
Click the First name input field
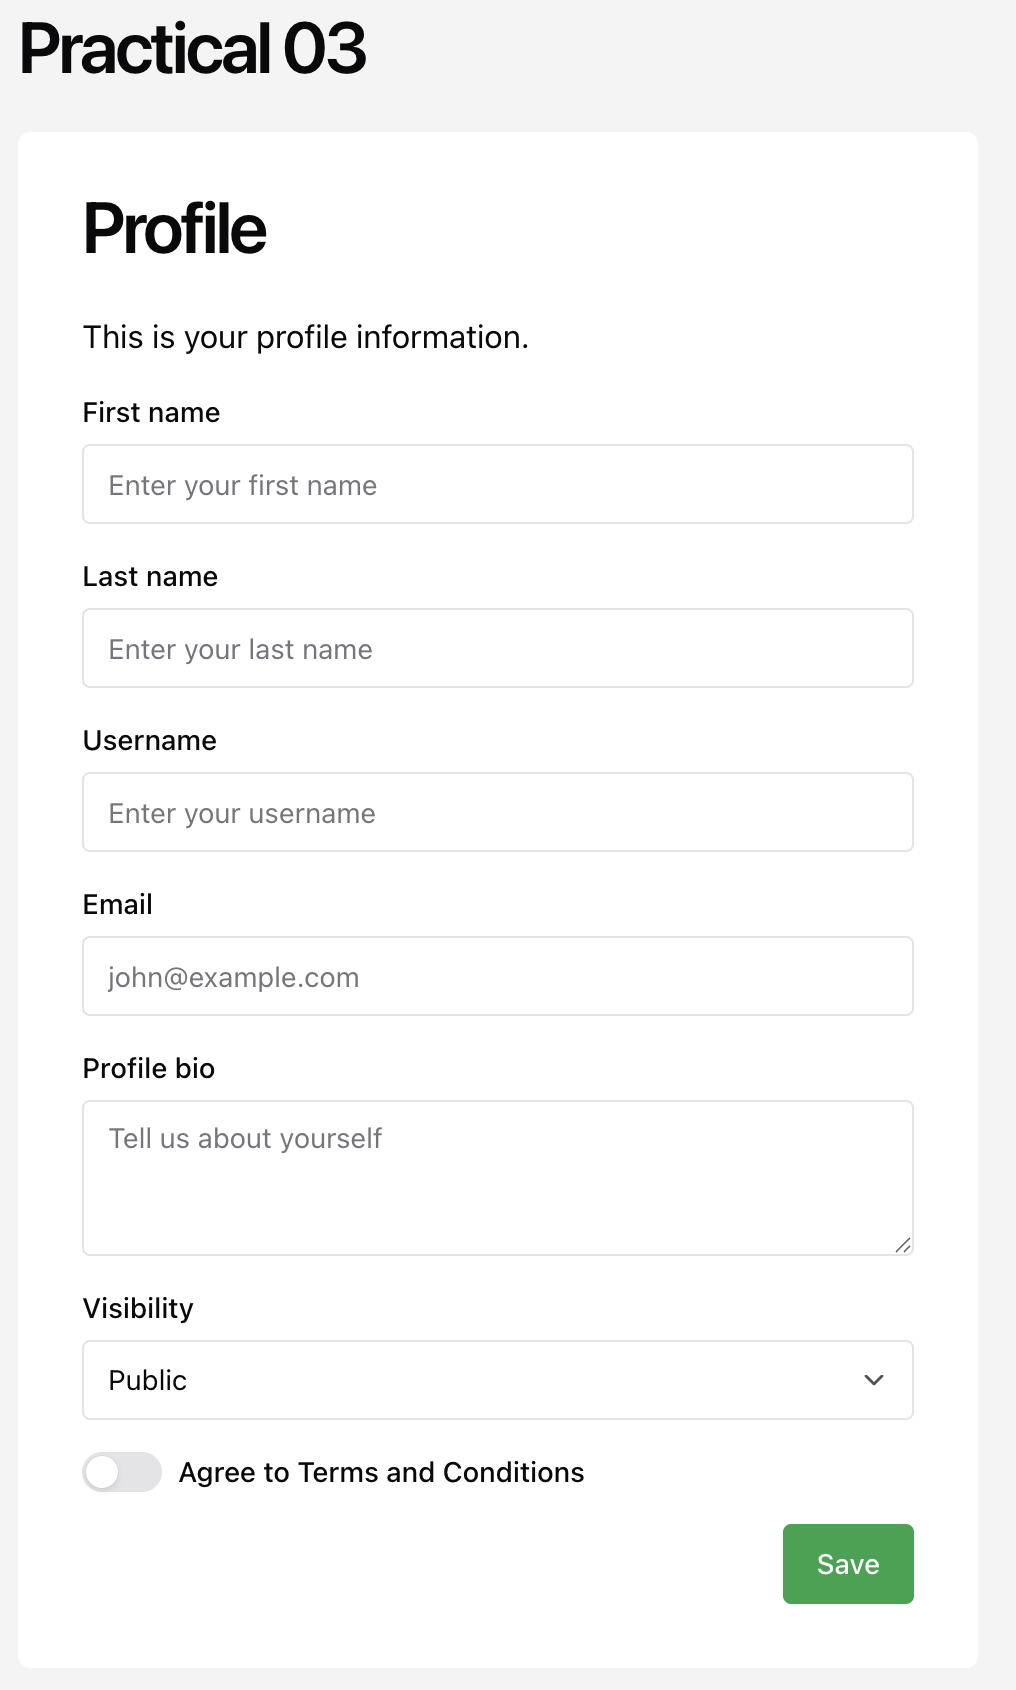[x=497, y=484]
